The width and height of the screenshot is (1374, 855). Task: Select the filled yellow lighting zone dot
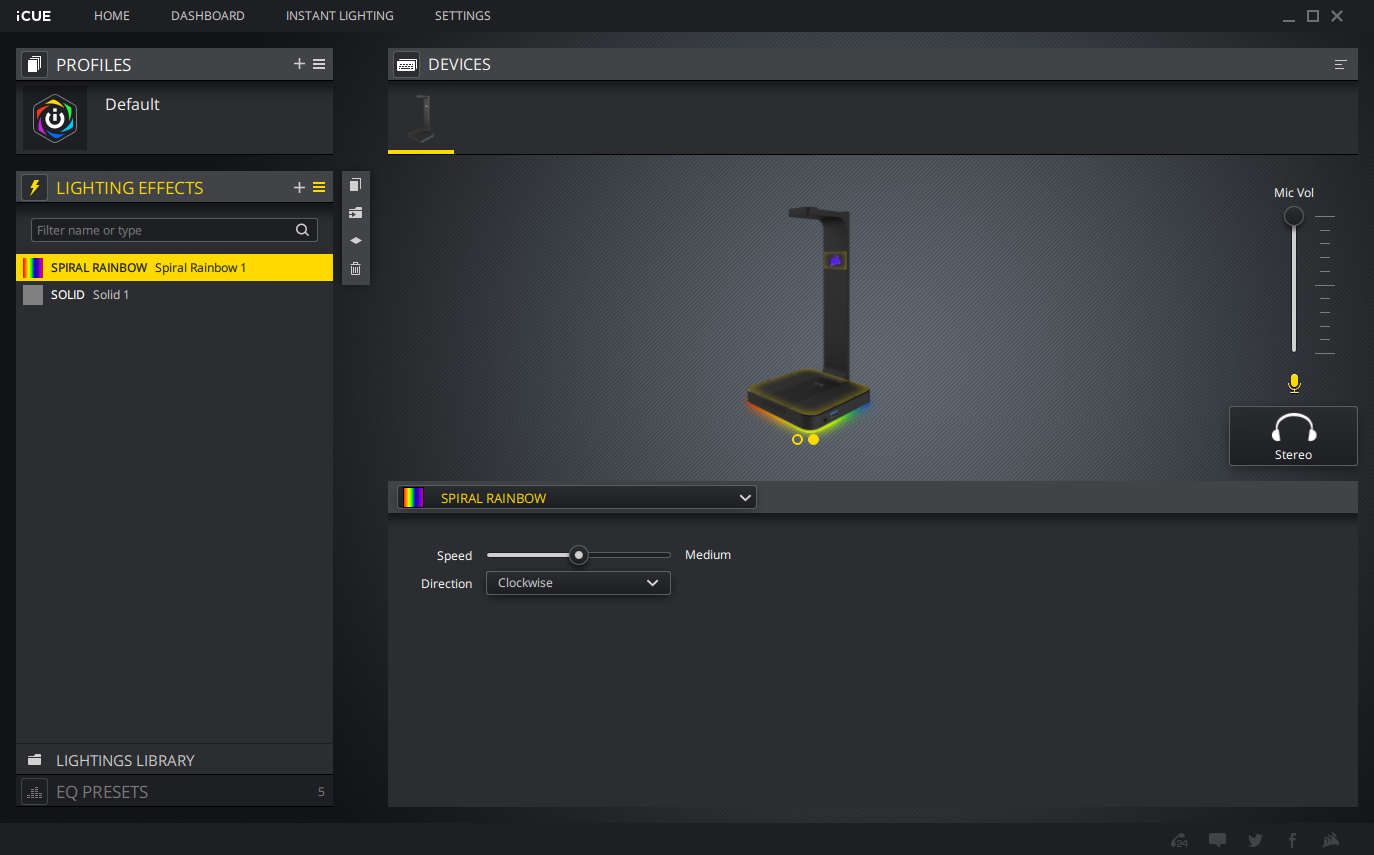pyautogui.click(x=813, y=439)
